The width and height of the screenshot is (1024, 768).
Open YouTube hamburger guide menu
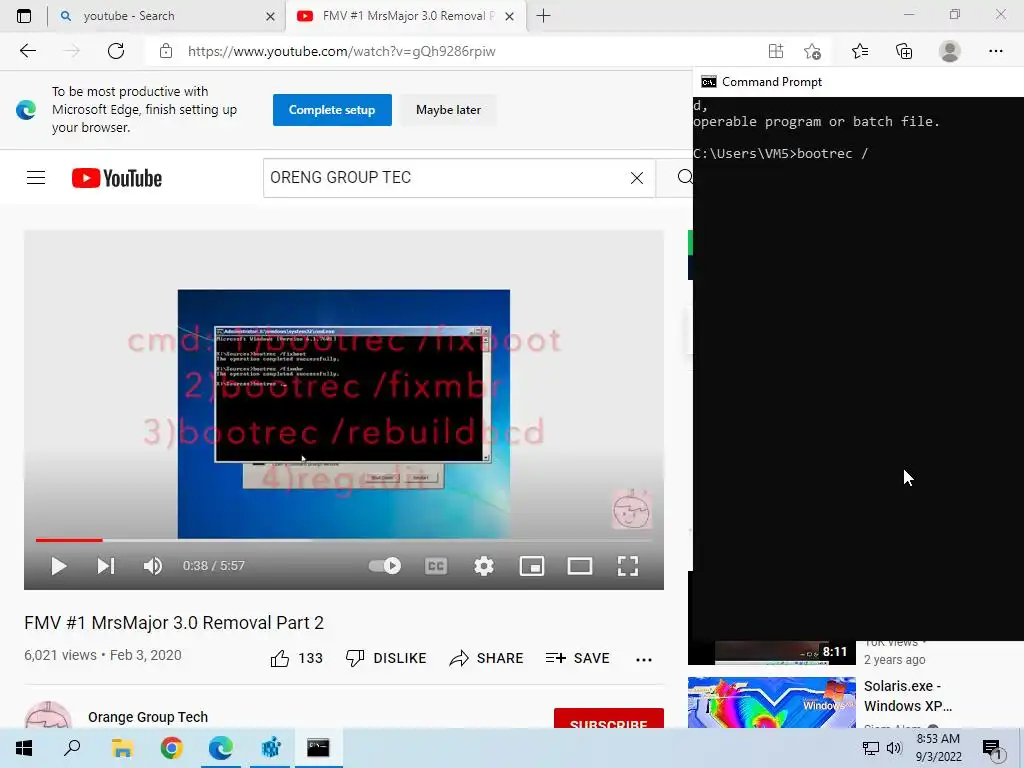[x=36, y=178]
